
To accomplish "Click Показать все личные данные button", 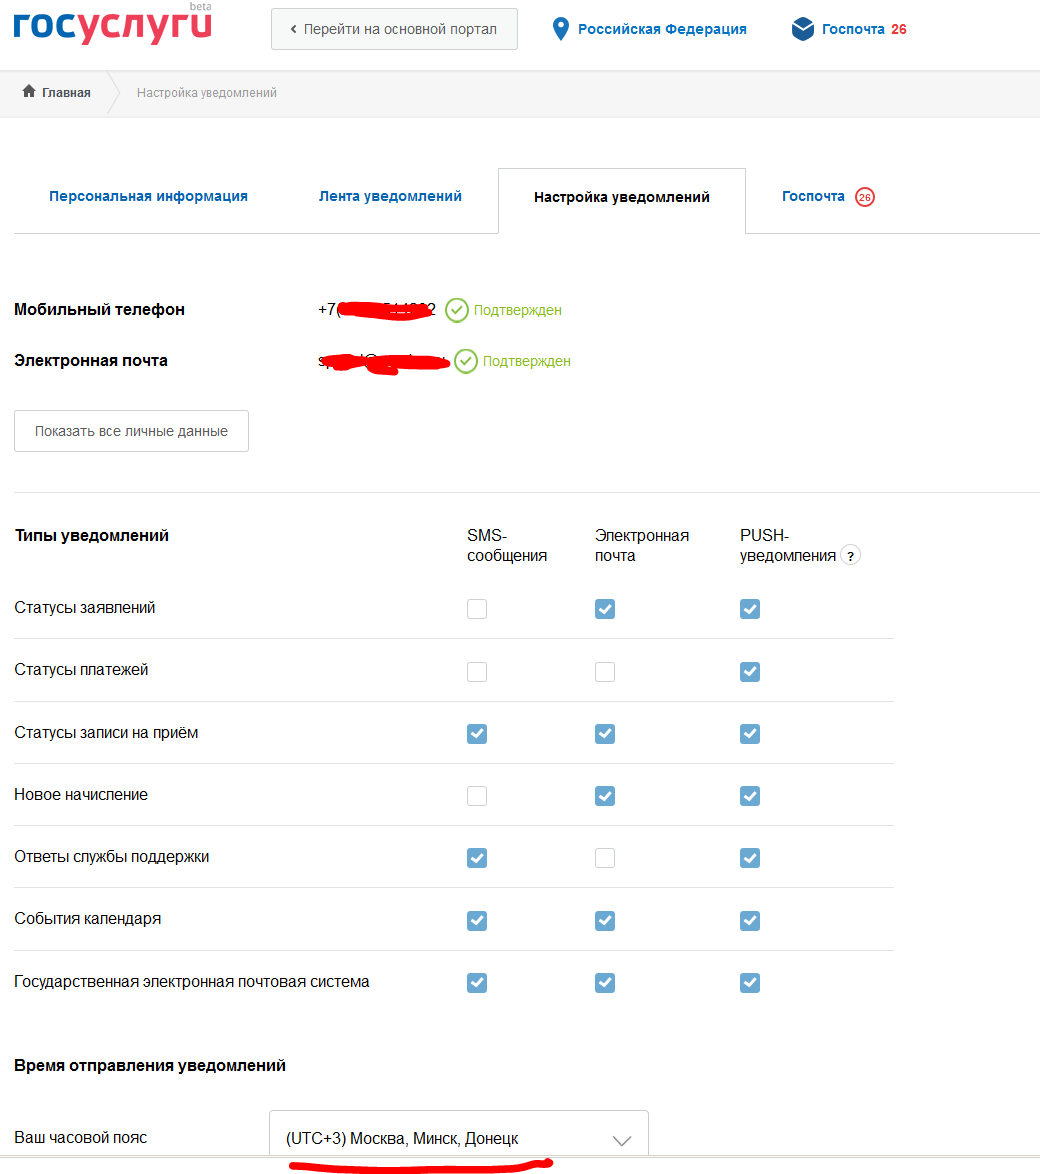I will click(131, 431).
